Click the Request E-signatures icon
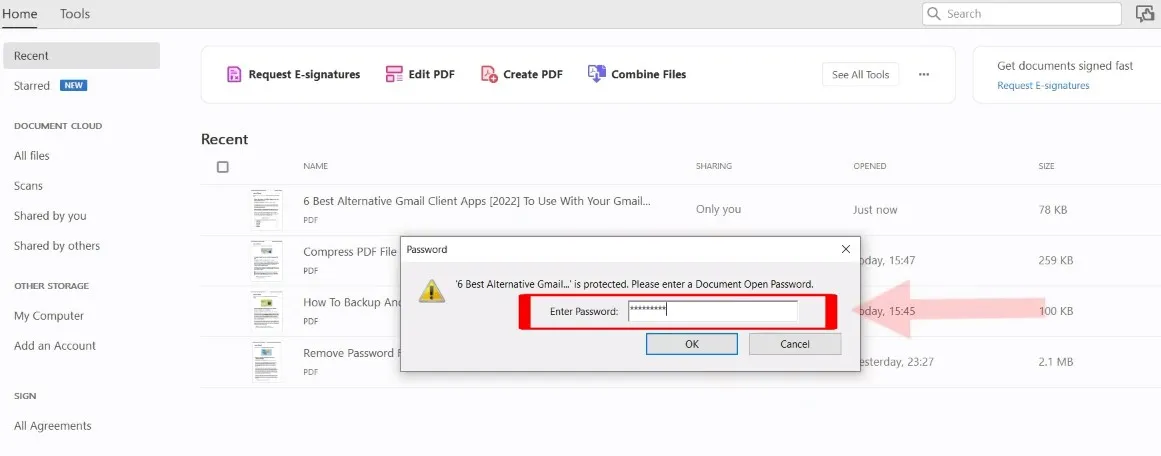 pyautogui.click(x=234, y=74)
